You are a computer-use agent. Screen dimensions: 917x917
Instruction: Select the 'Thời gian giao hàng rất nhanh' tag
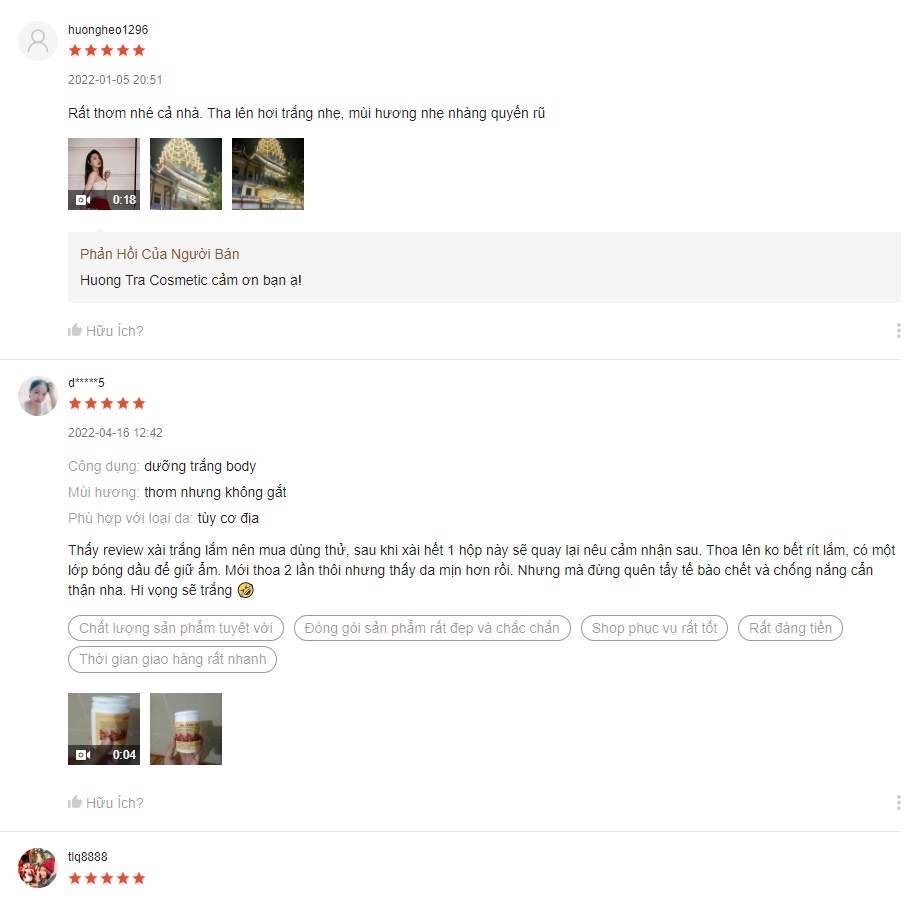(x=173, y=659)
